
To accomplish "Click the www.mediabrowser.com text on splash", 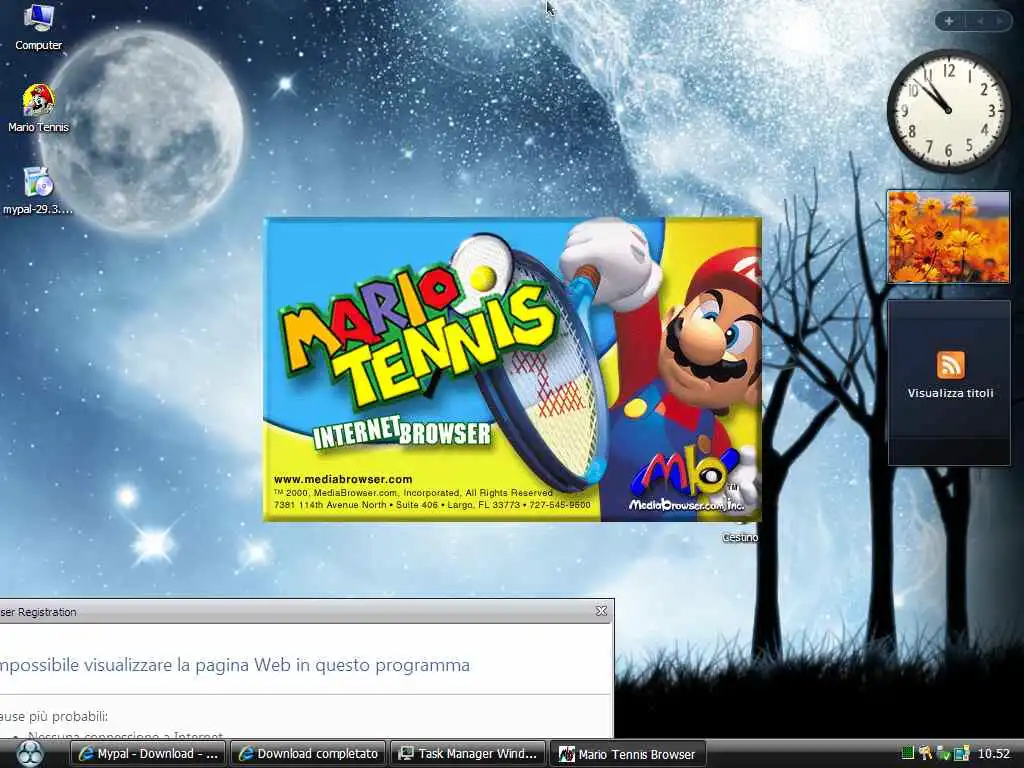I will [343, 479].
